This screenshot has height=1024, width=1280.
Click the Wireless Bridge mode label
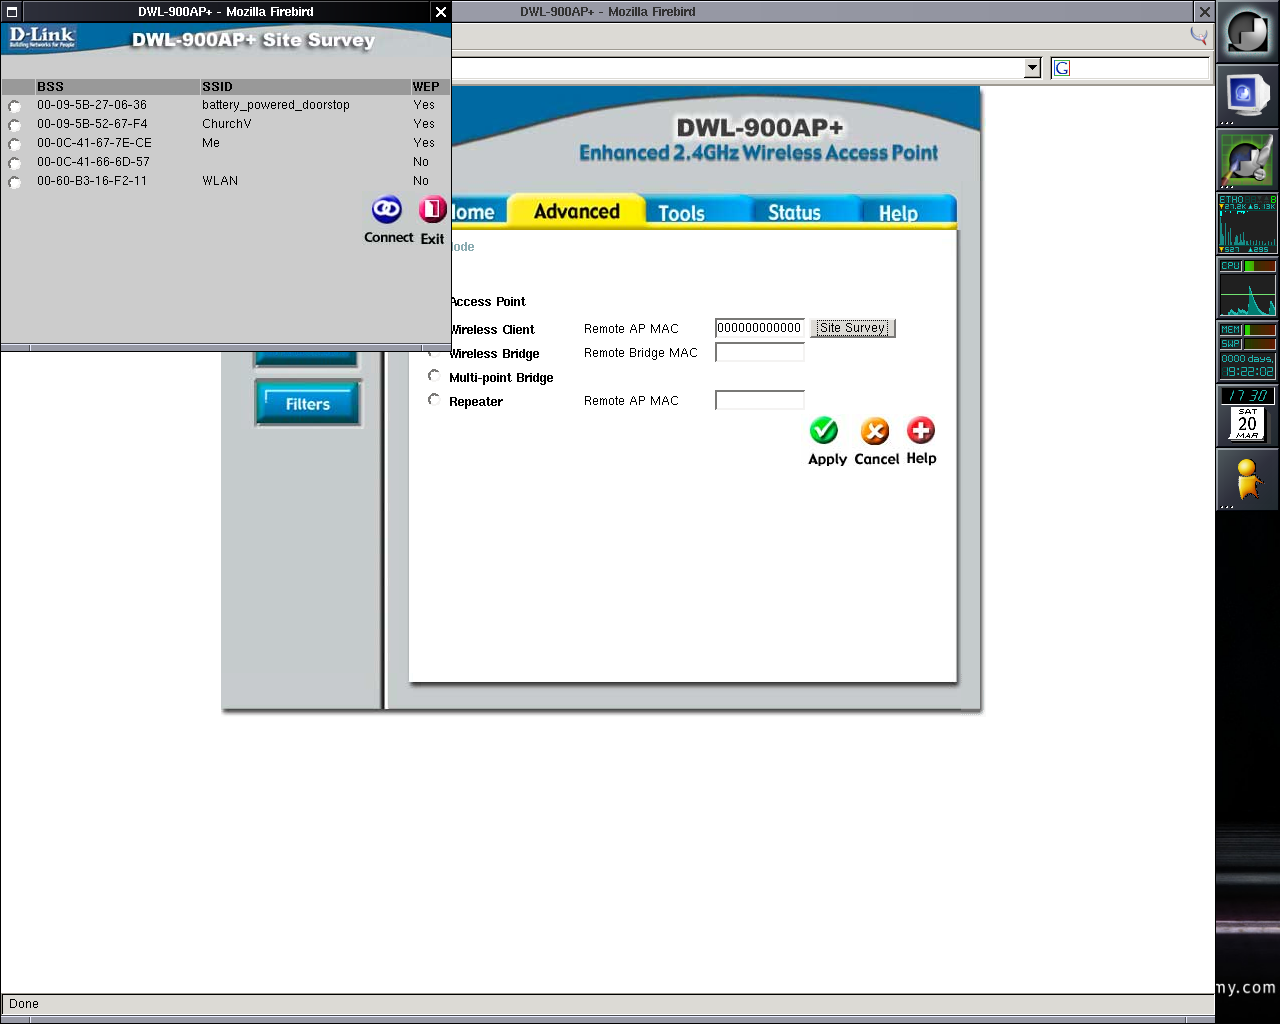point(495,354)
